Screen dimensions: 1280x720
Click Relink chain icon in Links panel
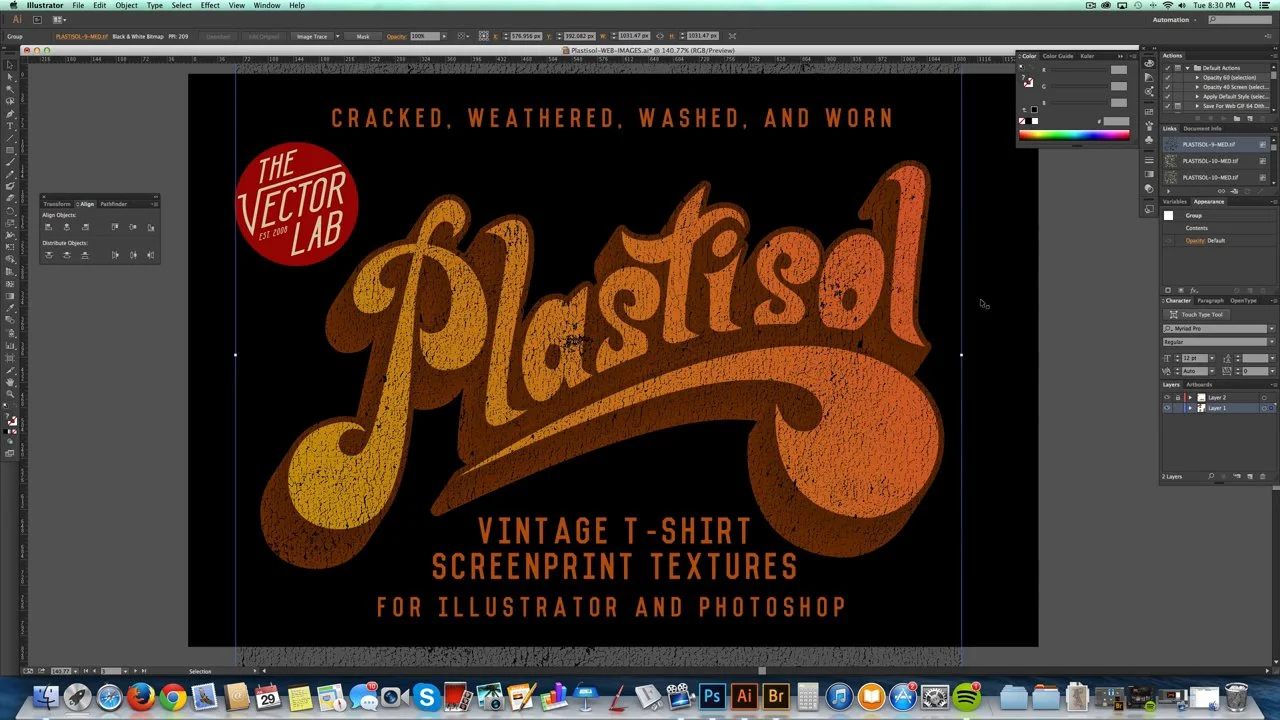click(x=1221, y=191)
